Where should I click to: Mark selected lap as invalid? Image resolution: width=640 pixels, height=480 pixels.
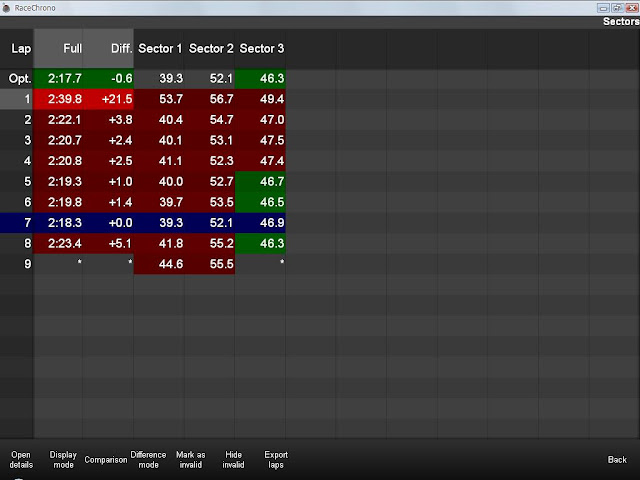(191, 460)
